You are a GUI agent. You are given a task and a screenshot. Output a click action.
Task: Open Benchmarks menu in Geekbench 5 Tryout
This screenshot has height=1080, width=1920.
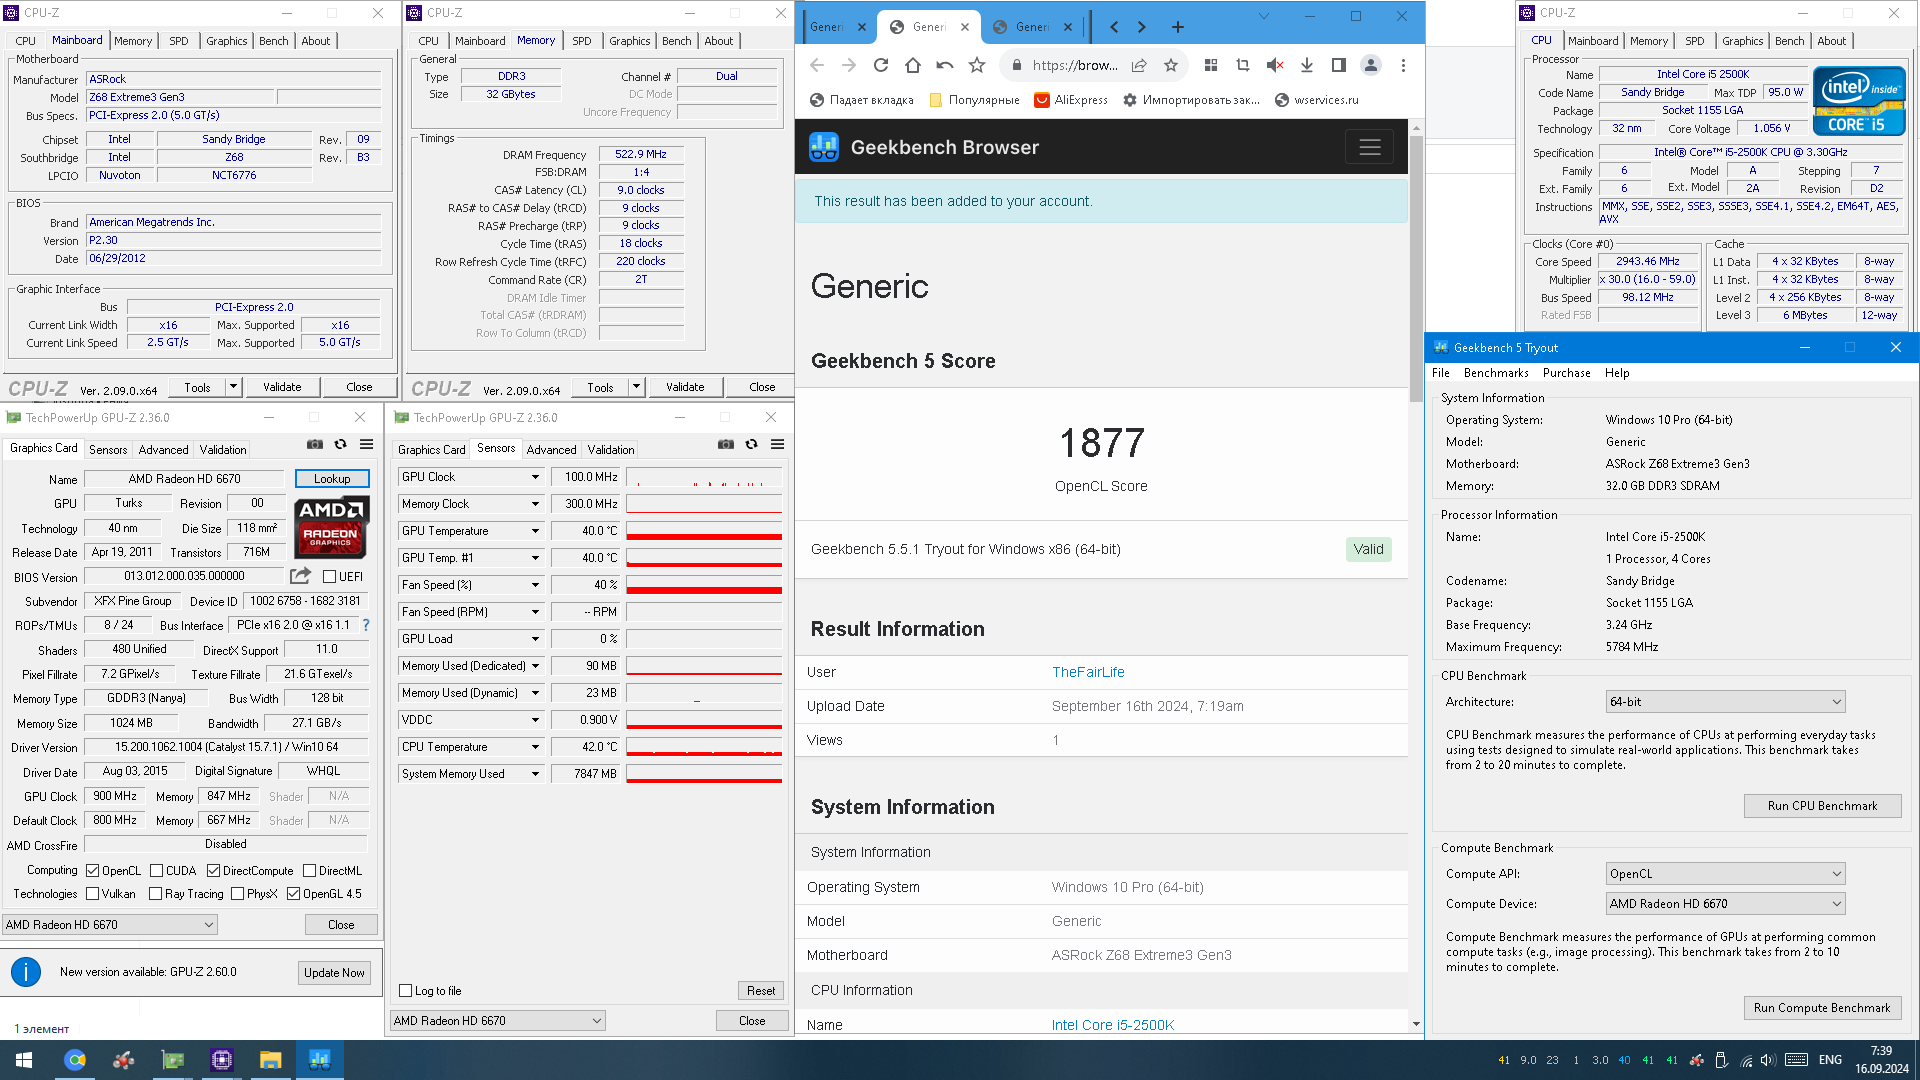tap(1496, 373)
